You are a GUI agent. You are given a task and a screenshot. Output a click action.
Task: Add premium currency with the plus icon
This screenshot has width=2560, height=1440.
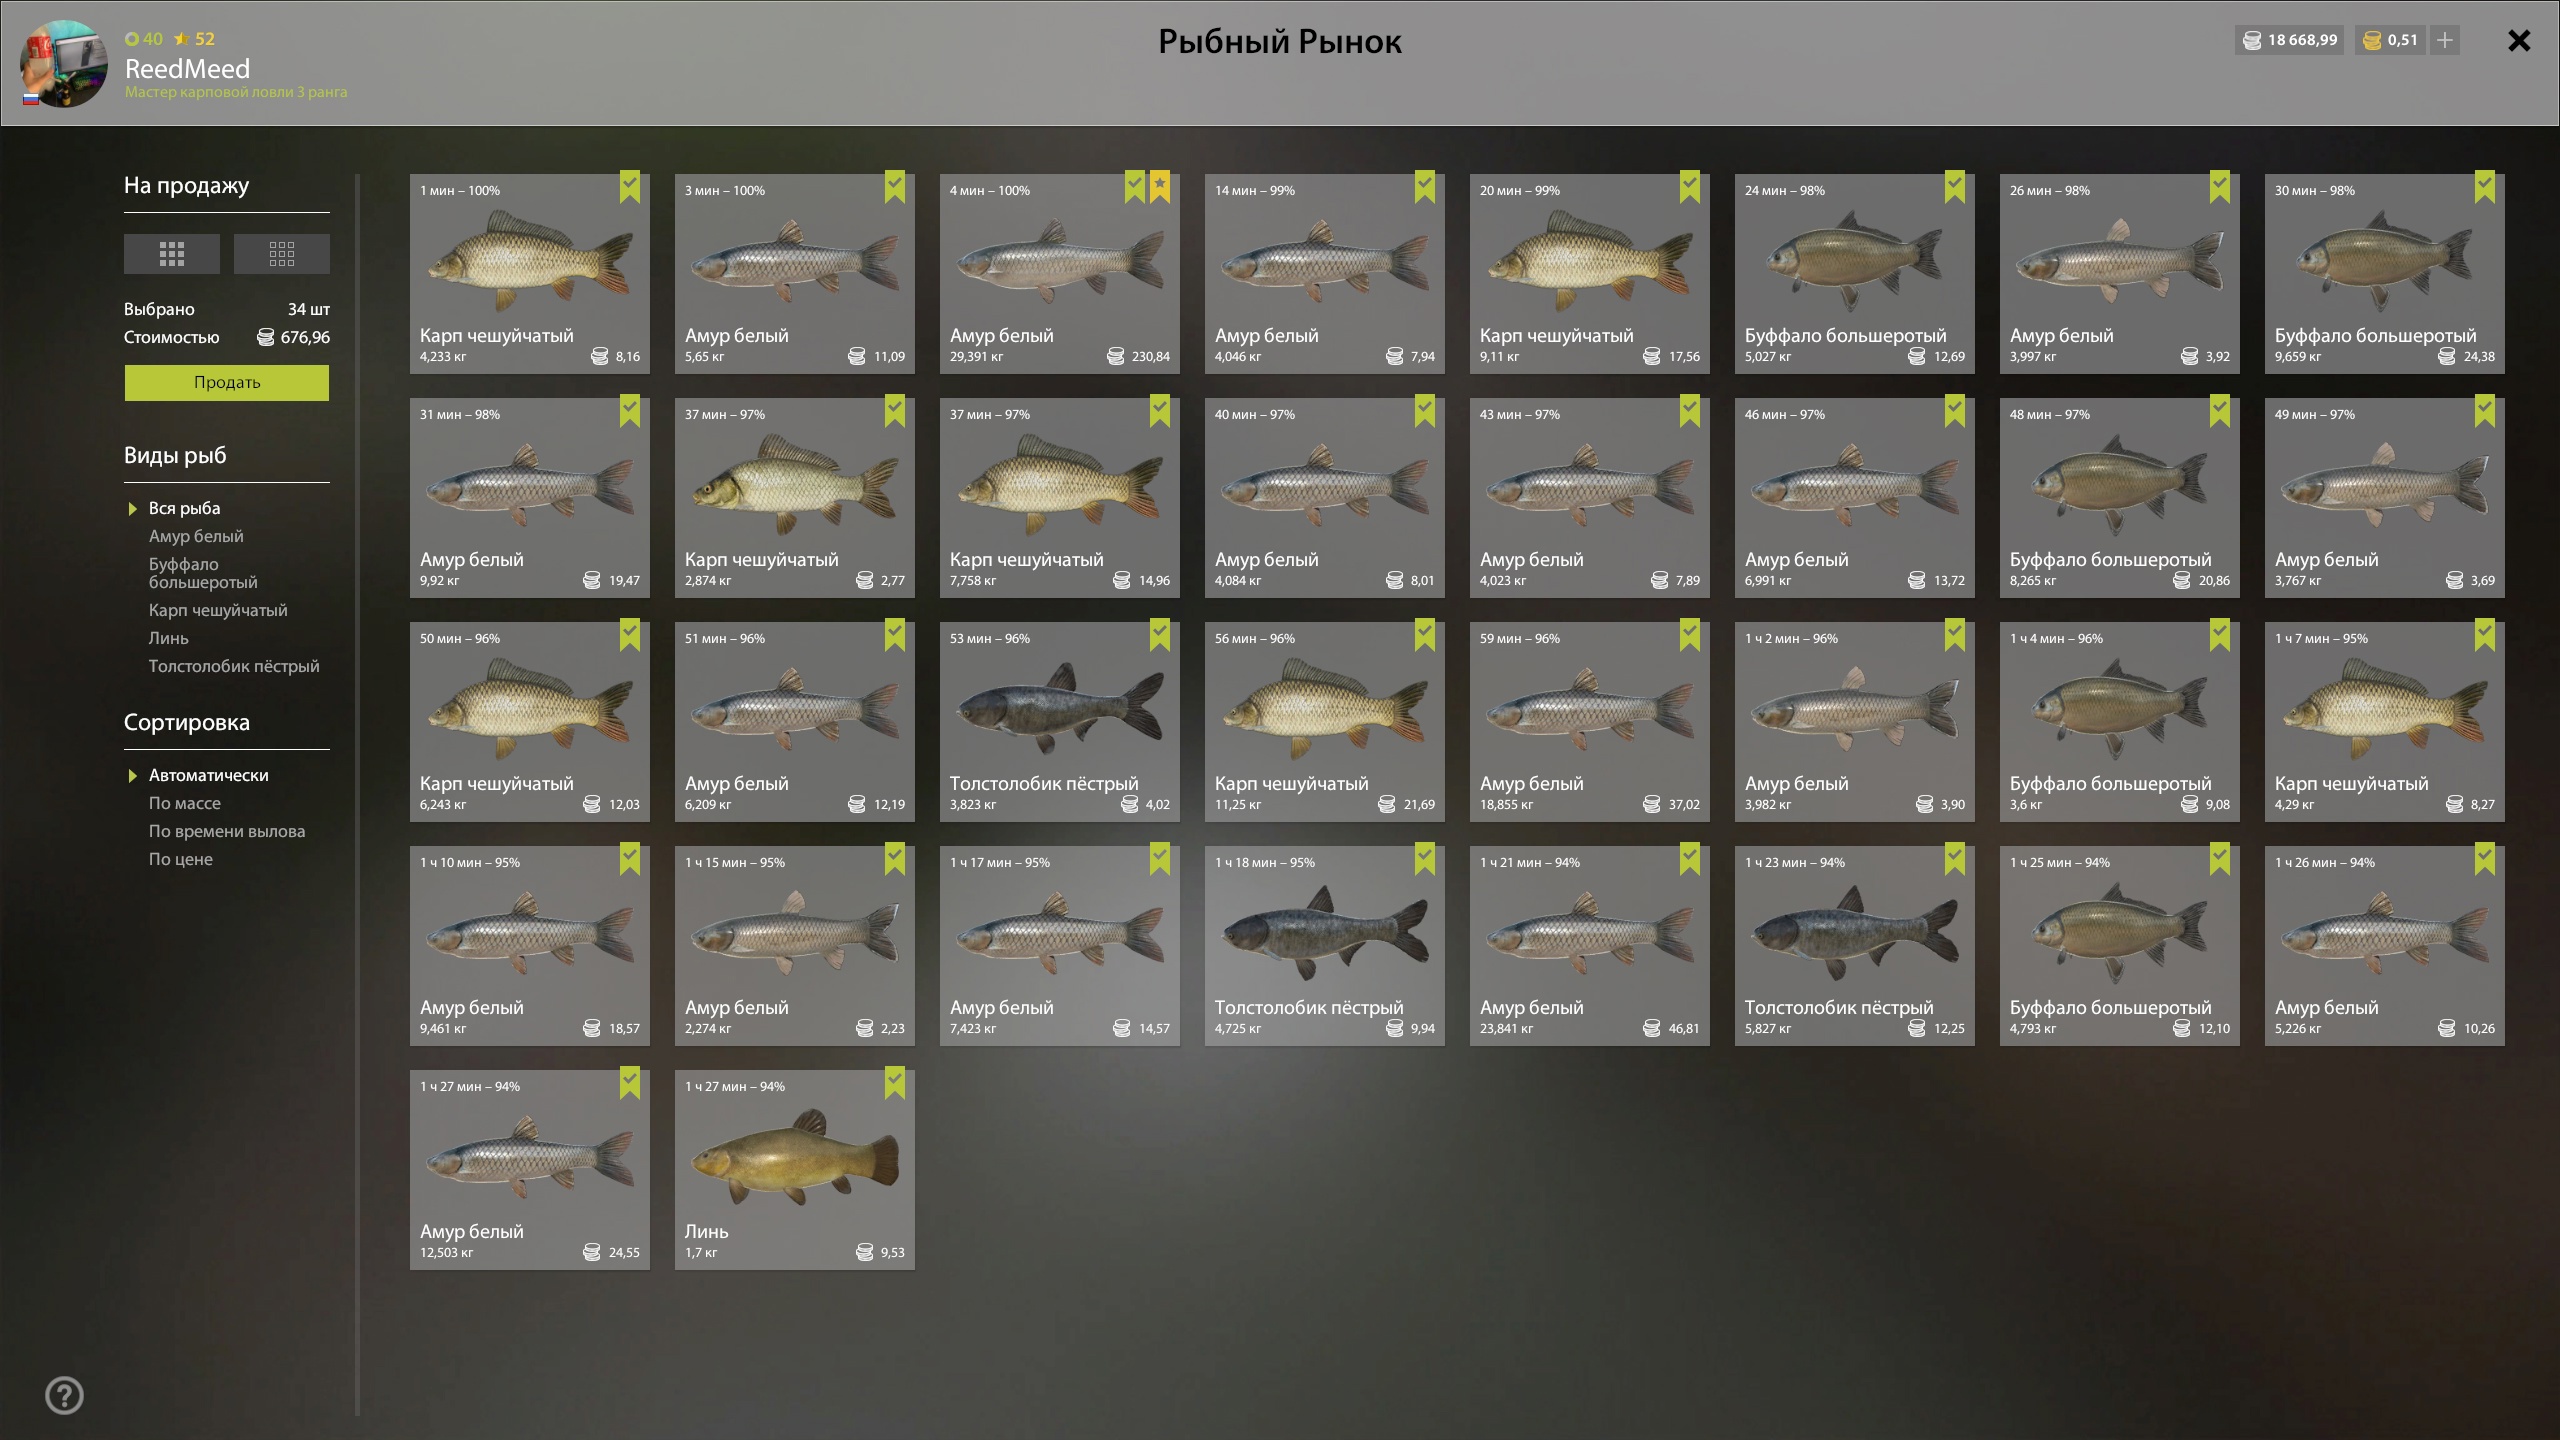coord(2445,40)
